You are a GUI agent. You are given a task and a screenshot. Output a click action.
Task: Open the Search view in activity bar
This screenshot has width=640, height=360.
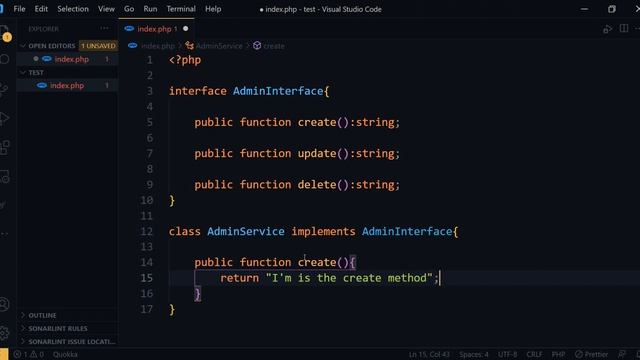4,60
